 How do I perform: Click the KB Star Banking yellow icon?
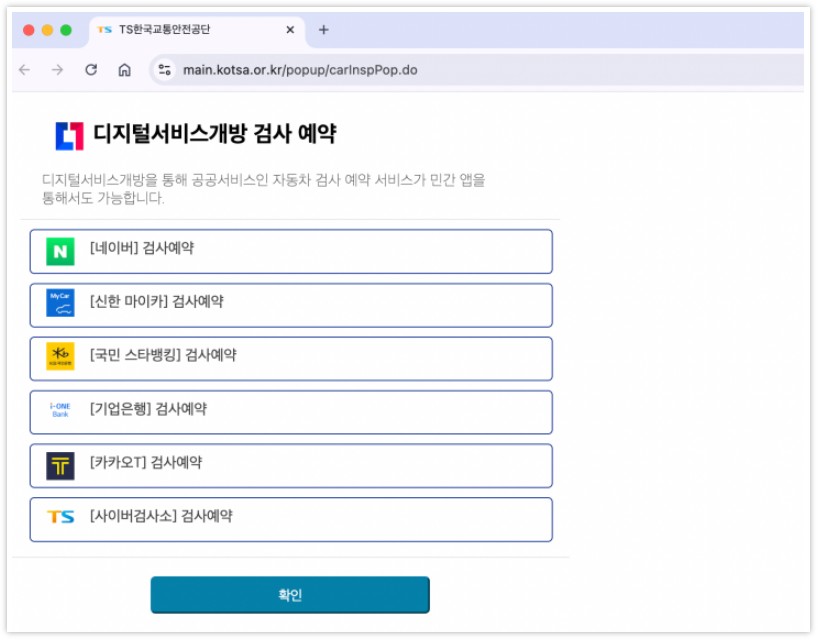60,356
